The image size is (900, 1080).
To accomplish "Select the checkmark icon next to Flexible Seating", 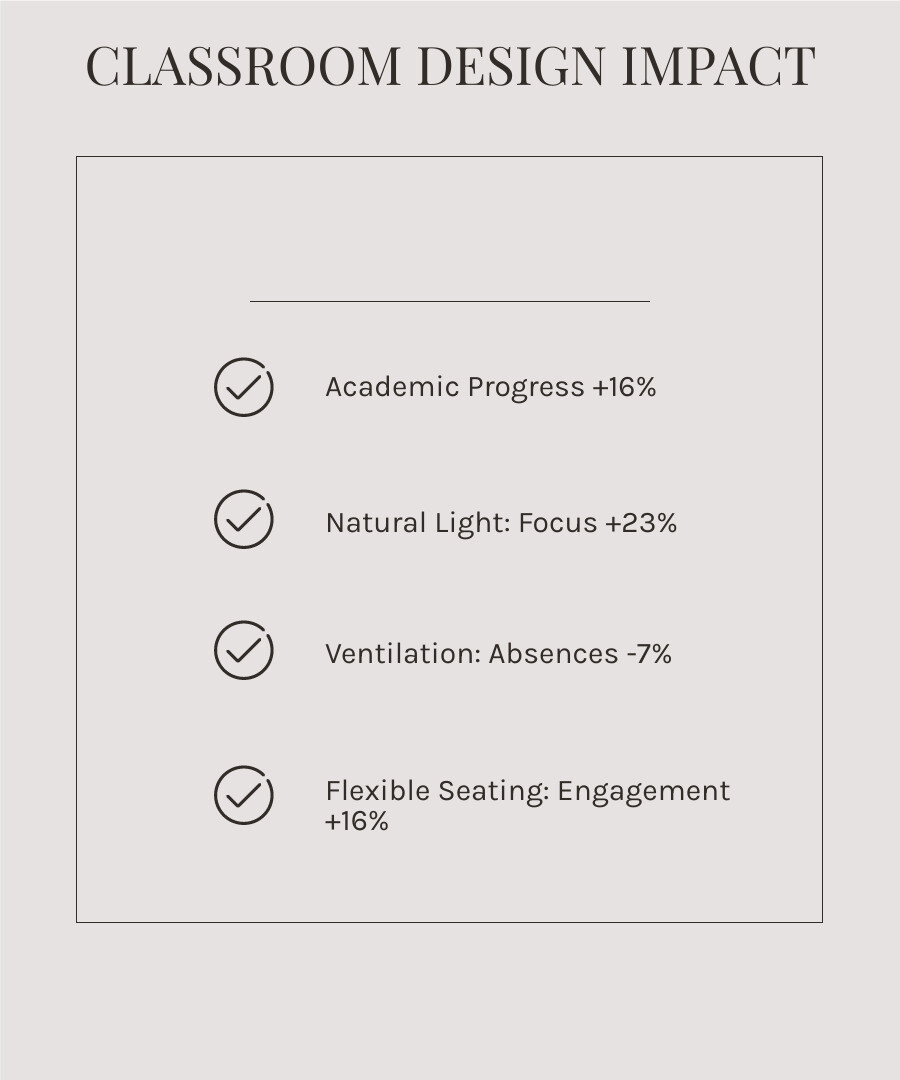I will coord(244,796).
